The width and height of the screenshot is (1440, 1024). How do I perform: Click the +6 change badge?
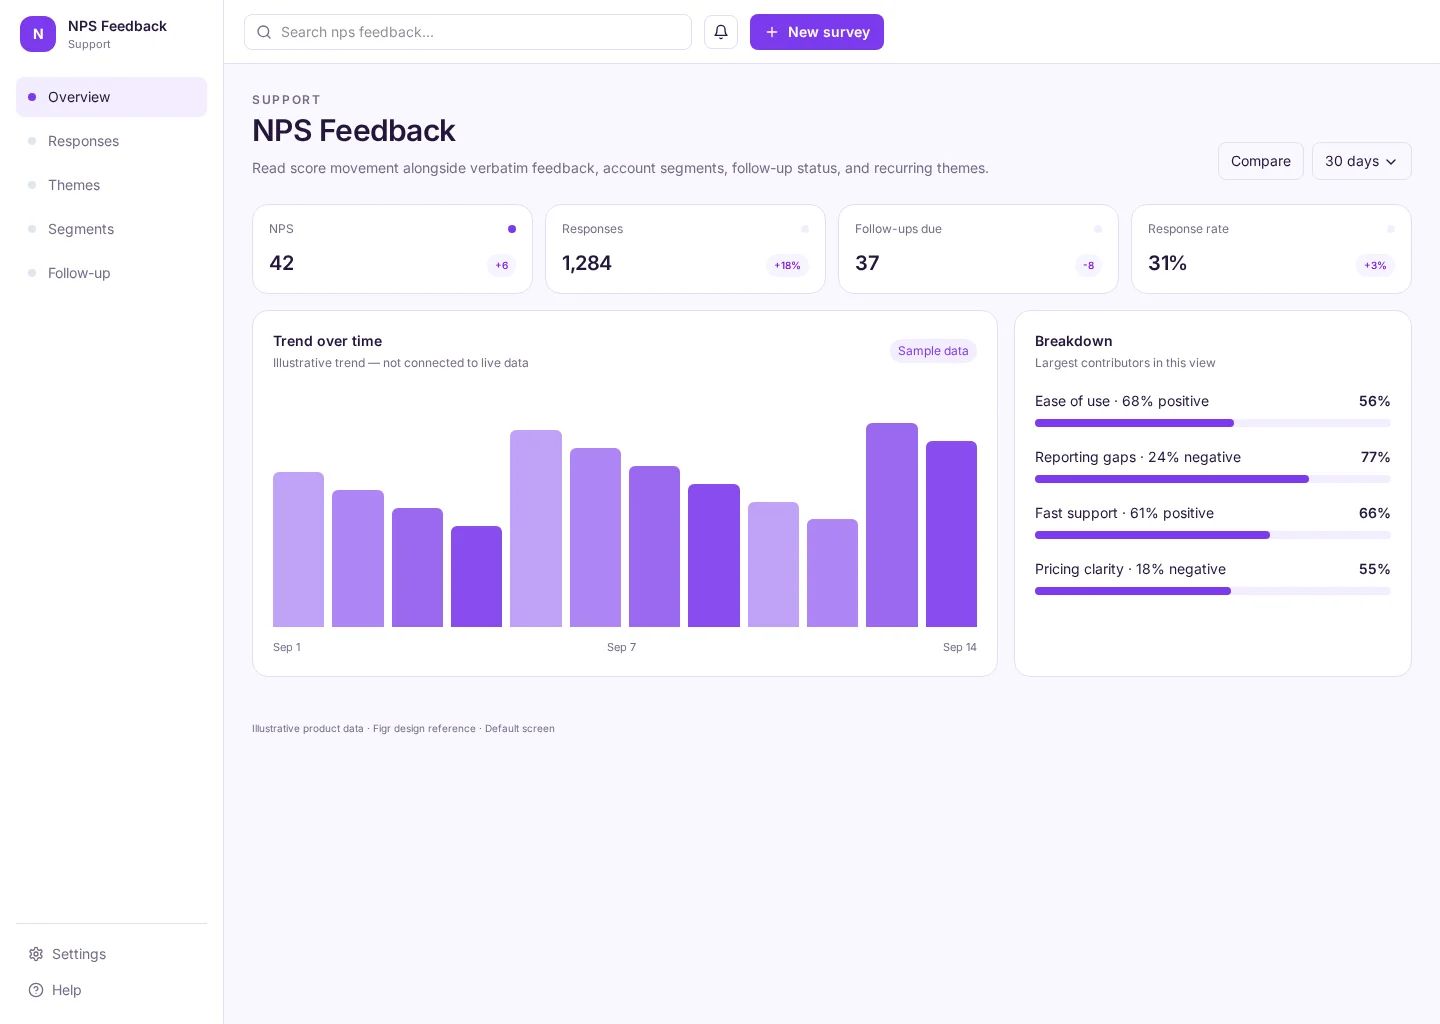(x=502, y=265)
